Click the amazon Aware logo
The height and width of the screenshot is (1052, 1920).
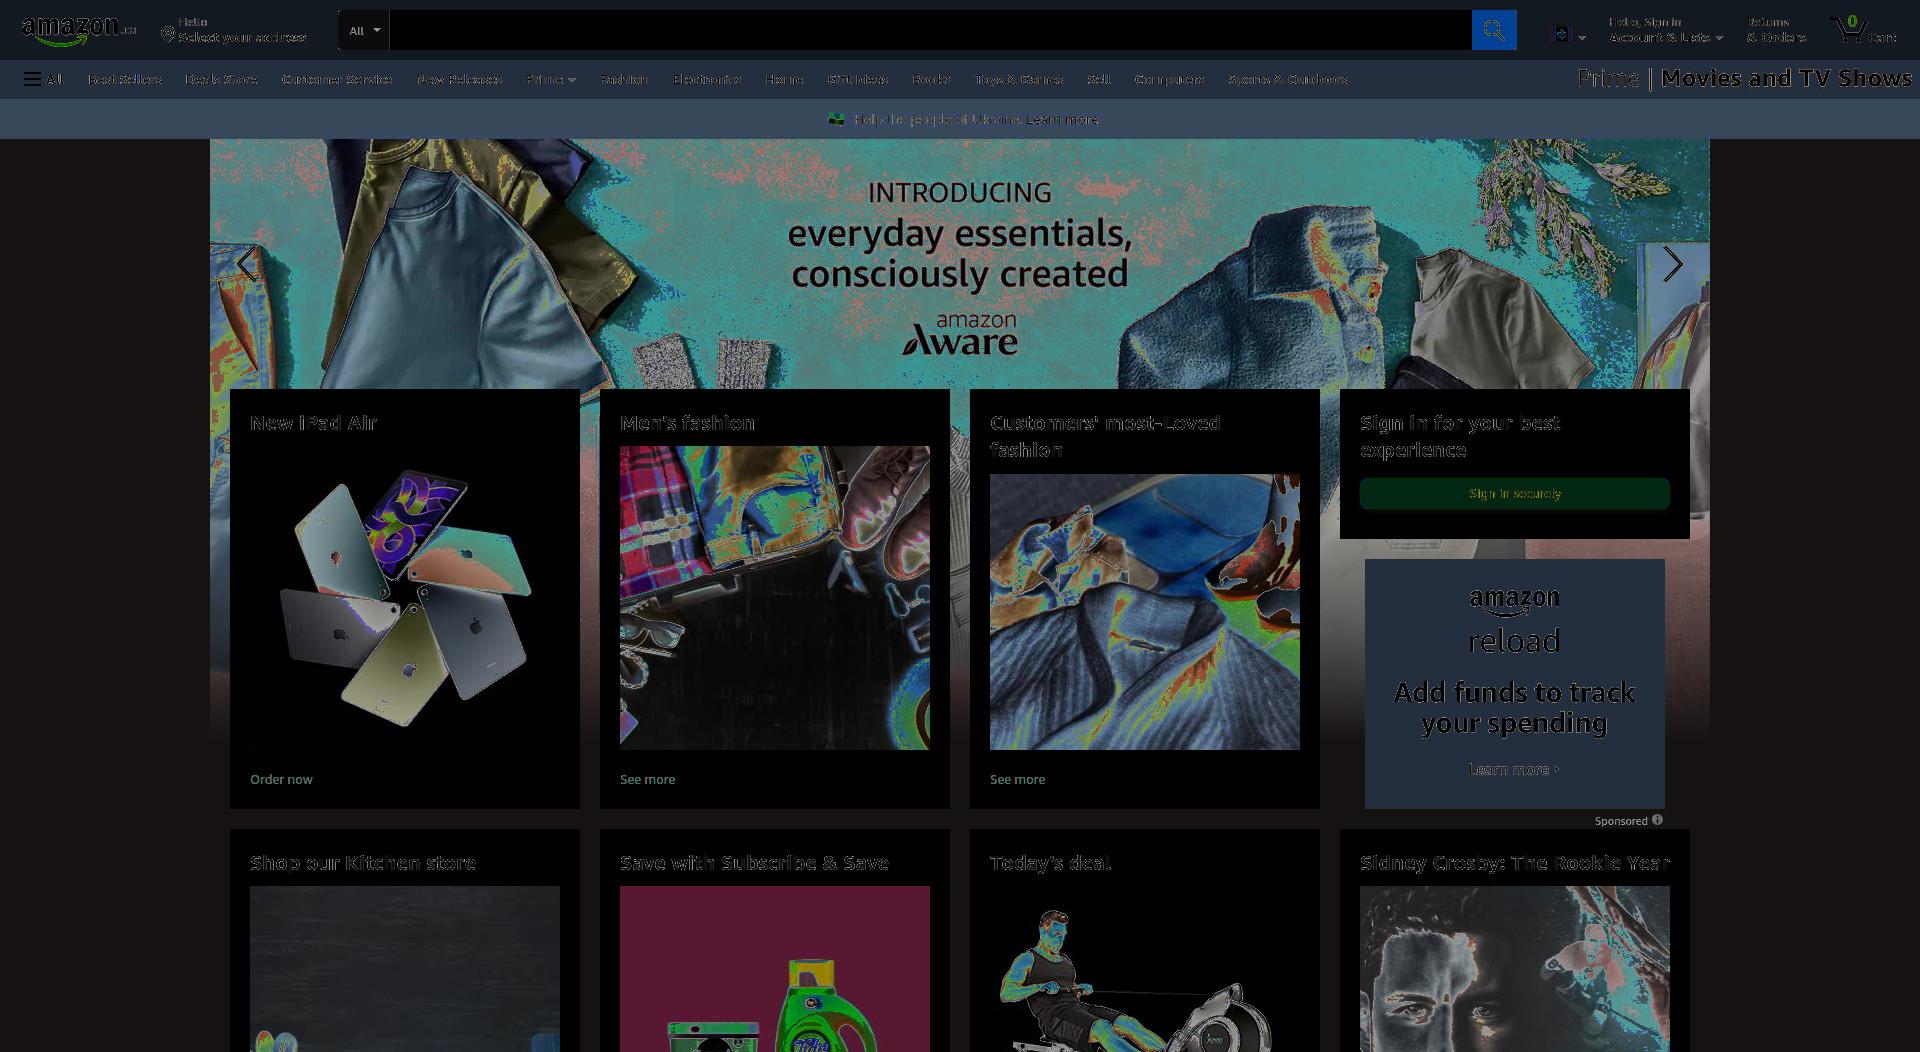[x=960, y=334]
